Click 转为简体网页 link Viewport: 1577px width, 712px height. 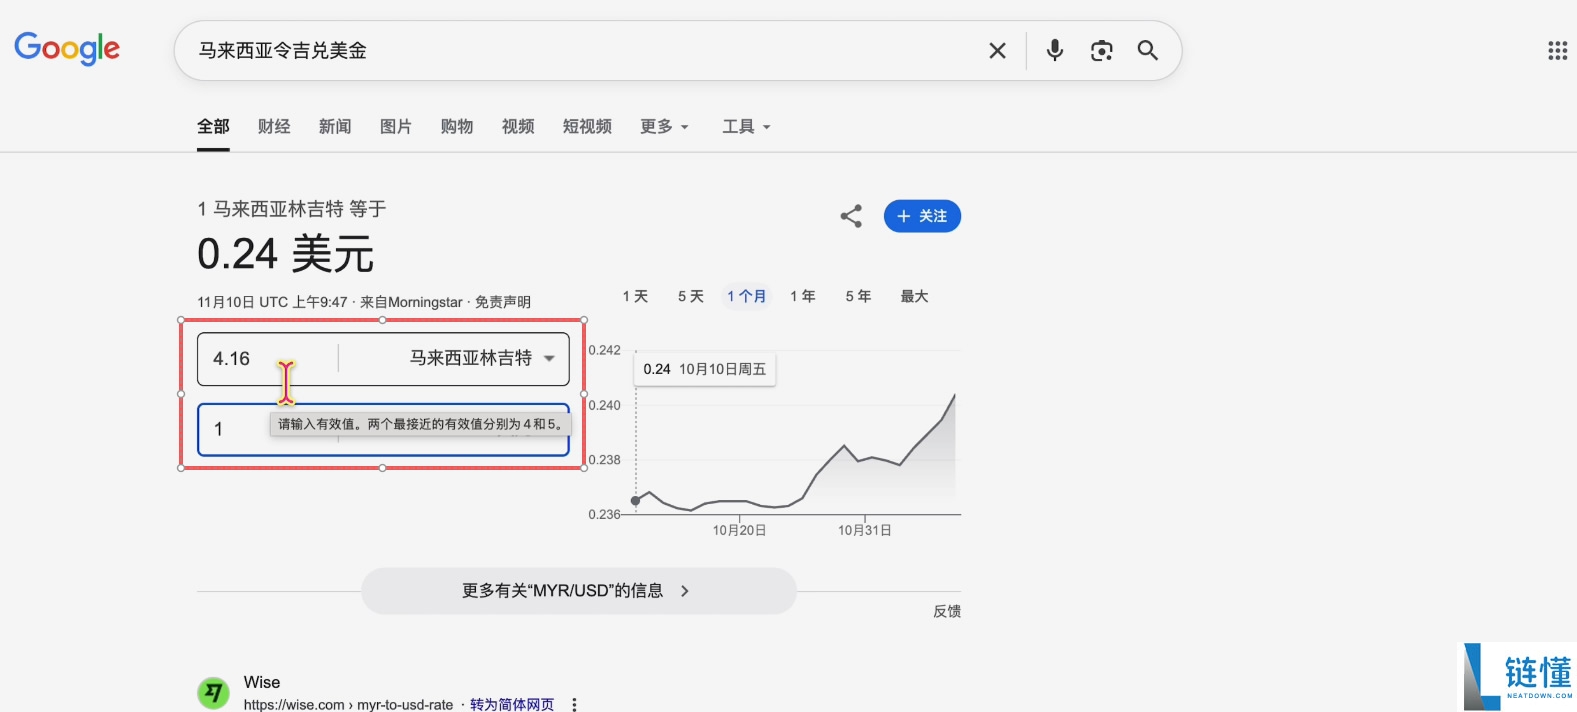point(512,704)
